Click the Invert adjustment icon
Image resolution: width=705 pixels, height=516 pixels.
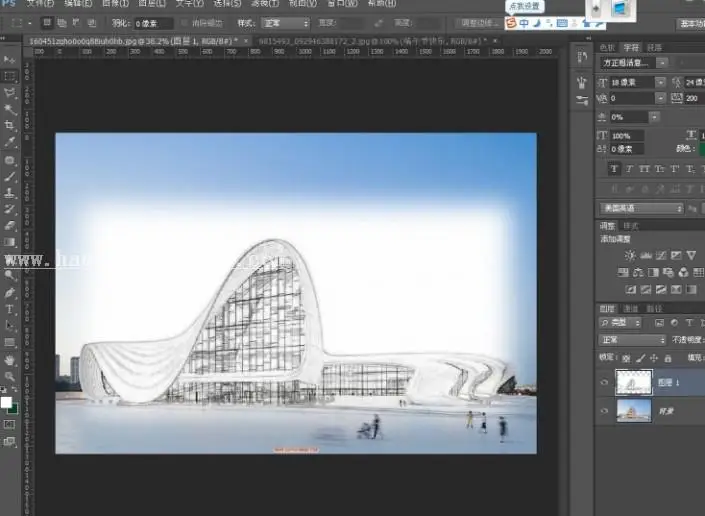point(630,289)
